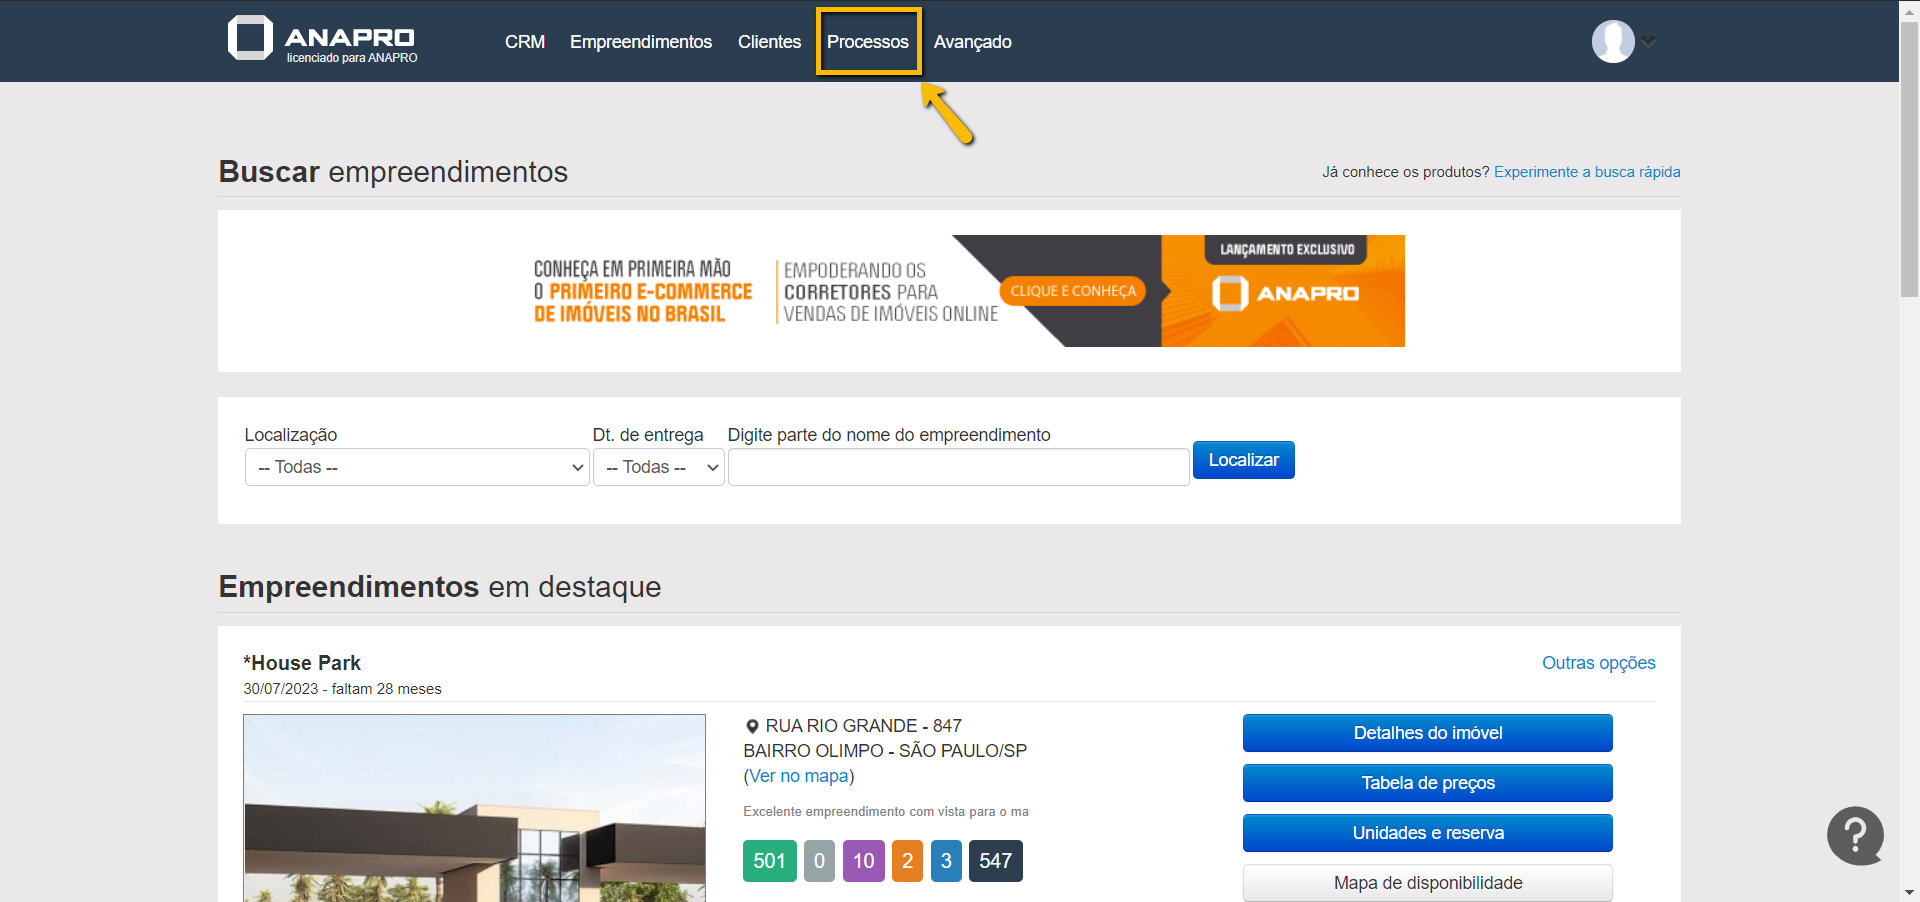Open the Empreendimentos menu

click(x=640, y=42)
